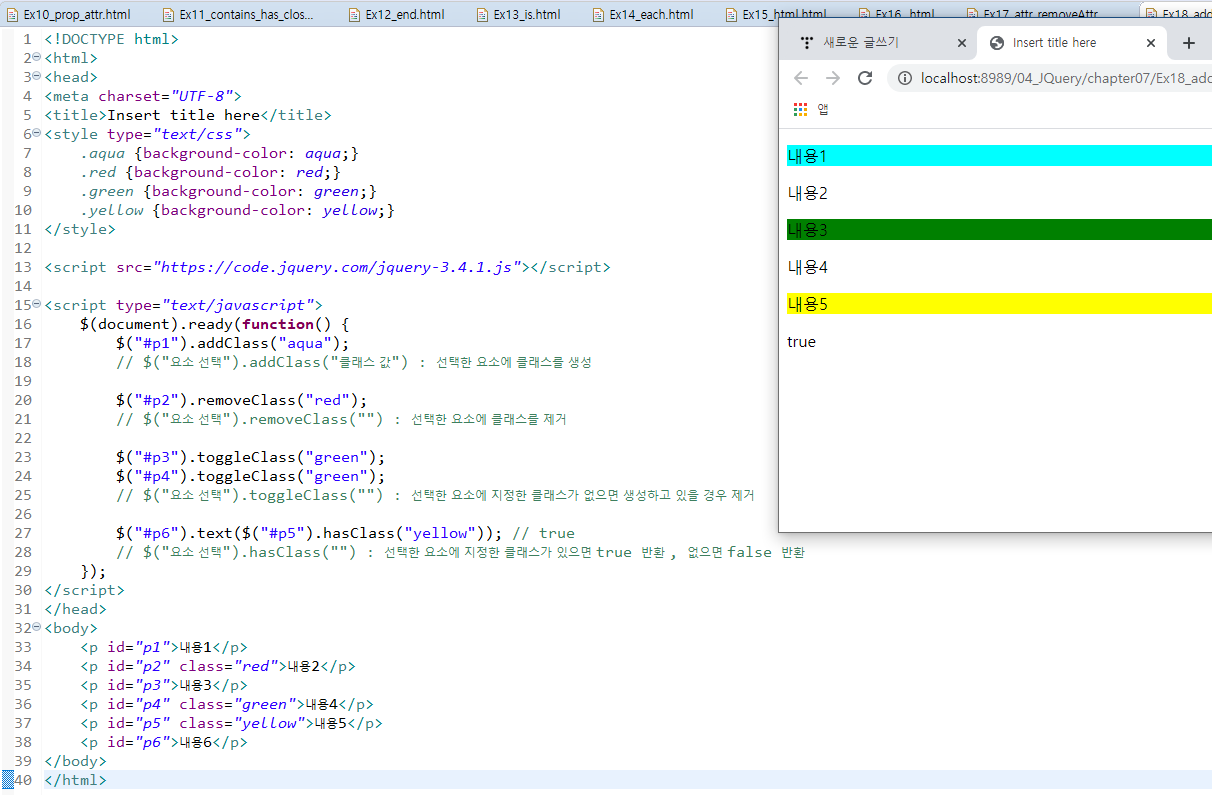The image size is (1212, 795).
Task: Click the jQuery script src URL on line 13
Action: tap(339, 267)
